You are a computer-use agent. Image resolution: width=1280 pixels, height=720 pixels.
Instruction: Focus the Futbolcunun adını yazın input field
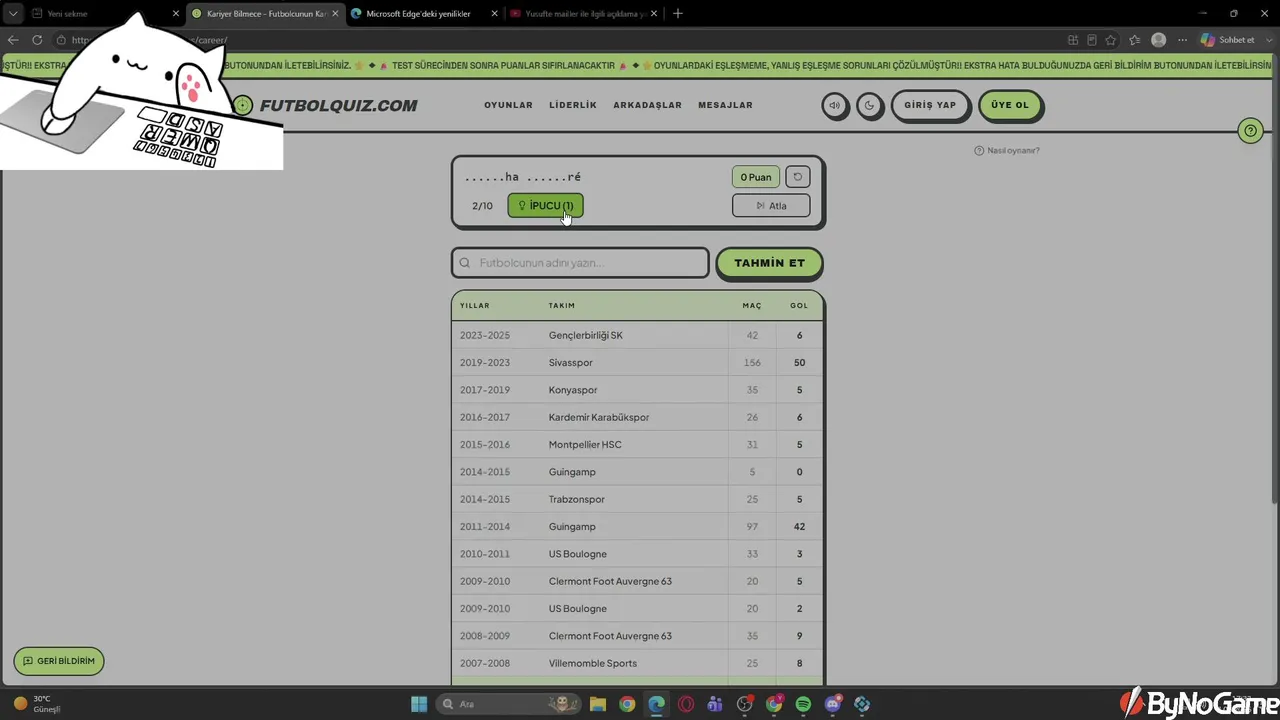pos(580,263)
